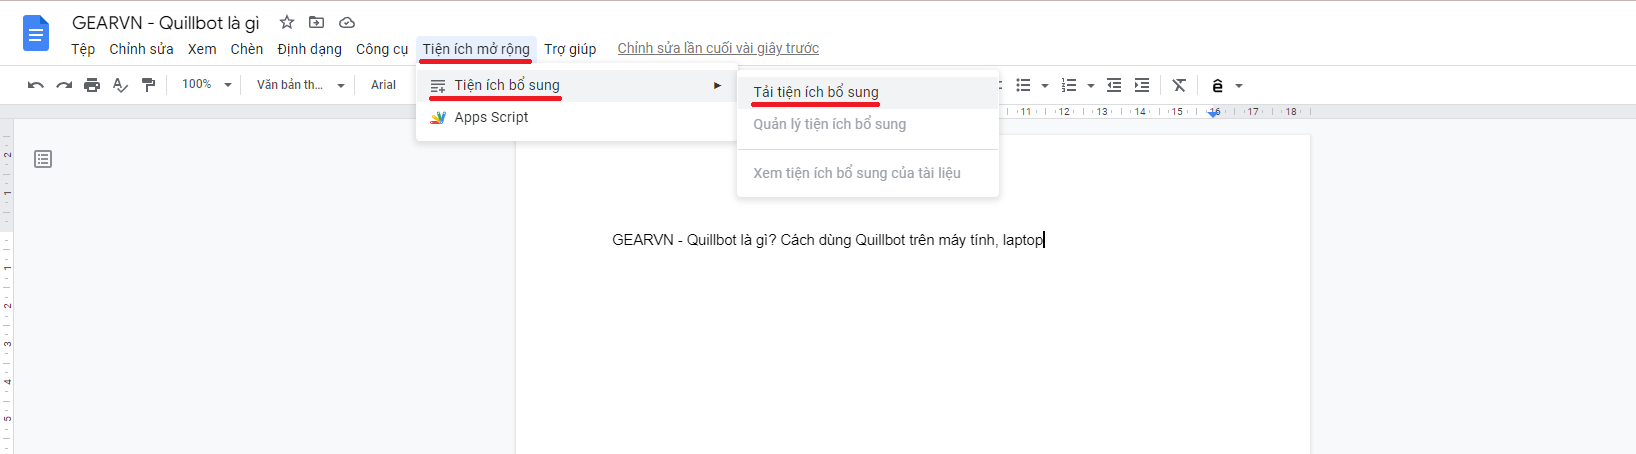Insert a bulleted list
This screenshot has width=1636, height=454.
click(x=1023, y=85)
